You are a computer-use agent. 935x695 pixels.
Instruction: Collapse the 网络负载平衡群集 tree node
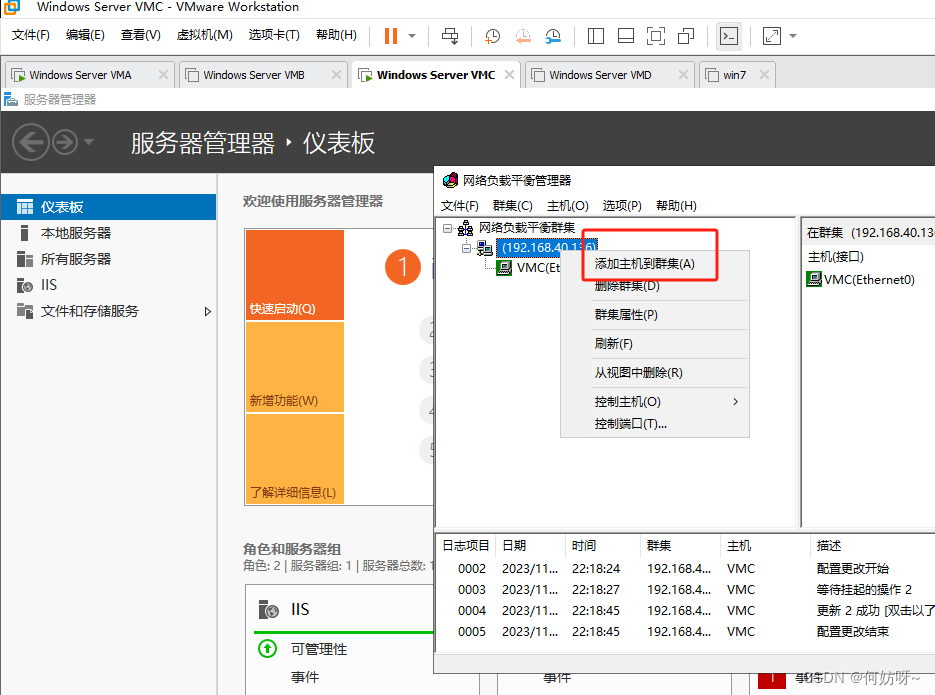[x=447, y=228]
